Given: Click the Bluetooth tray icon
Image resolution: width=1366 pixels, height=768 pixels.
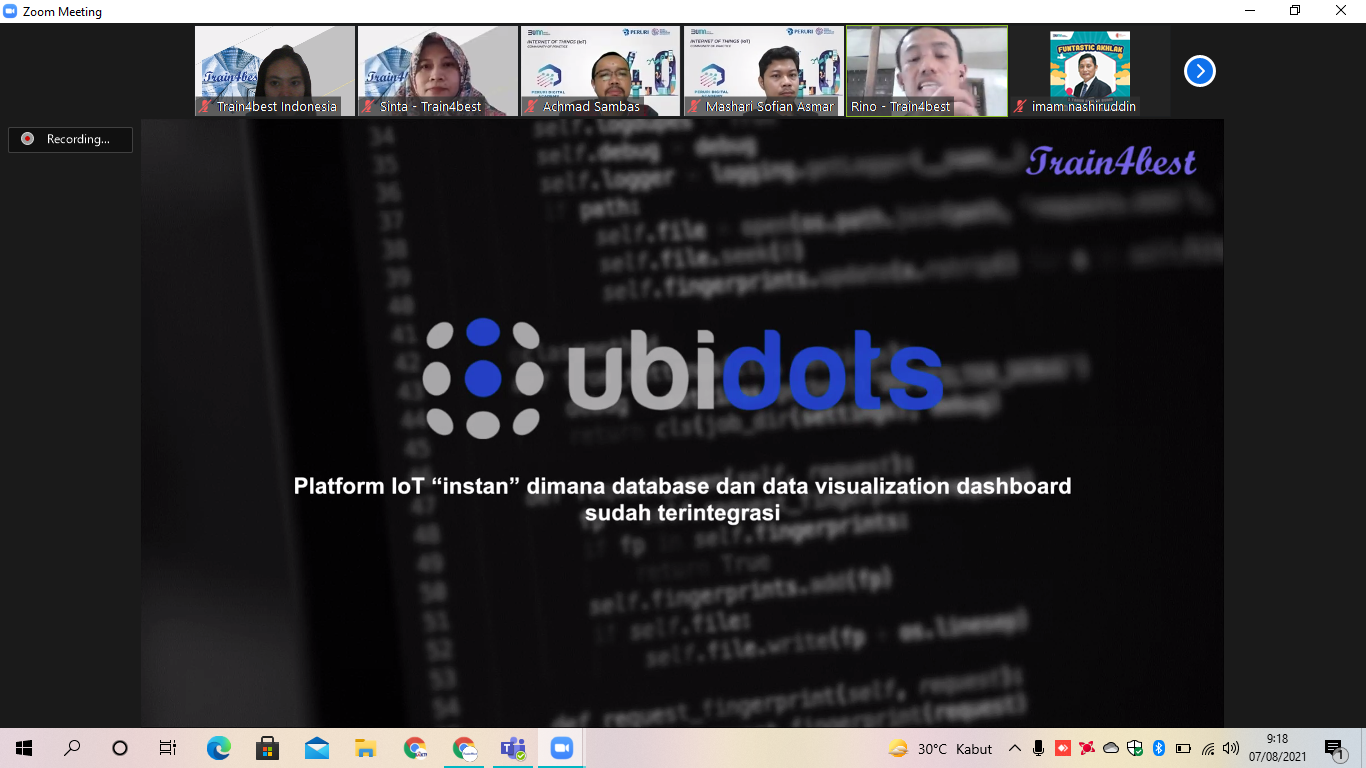Looking at the screenshot, I should click(x=1159, y=748).
